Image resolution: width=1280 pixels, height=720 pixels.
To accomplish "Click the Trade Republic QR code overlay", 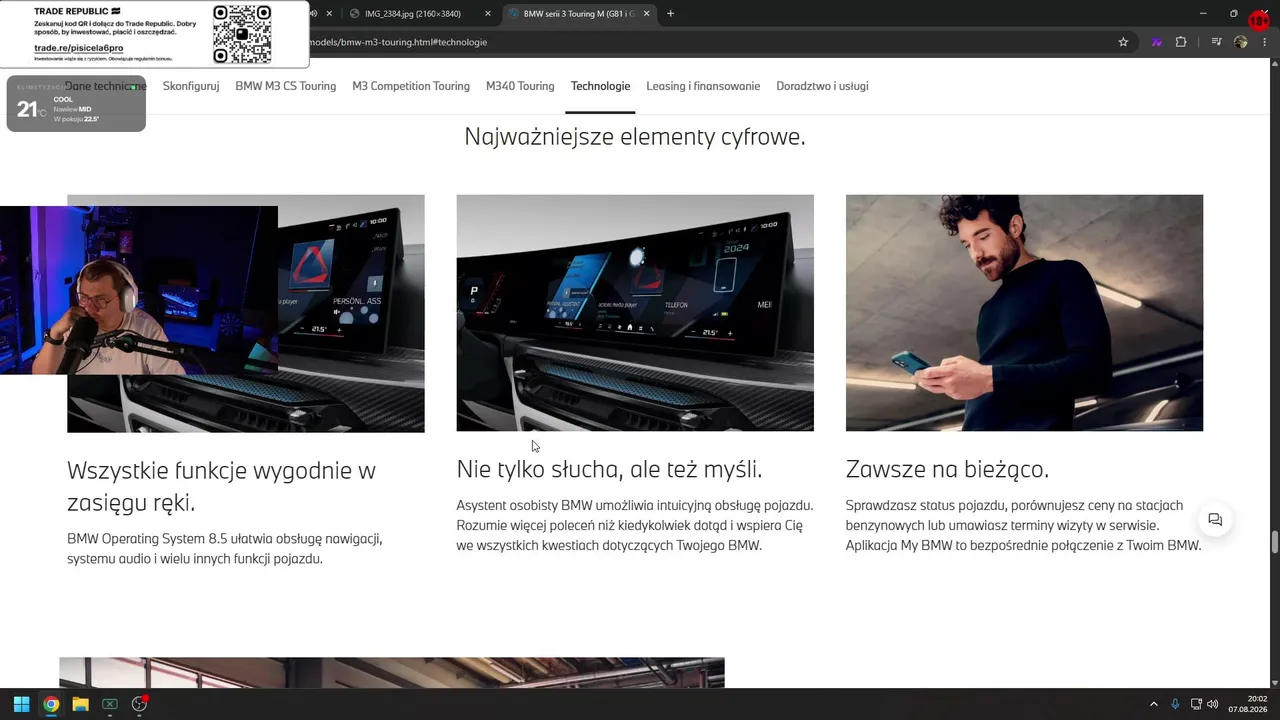I will point(242,34).
